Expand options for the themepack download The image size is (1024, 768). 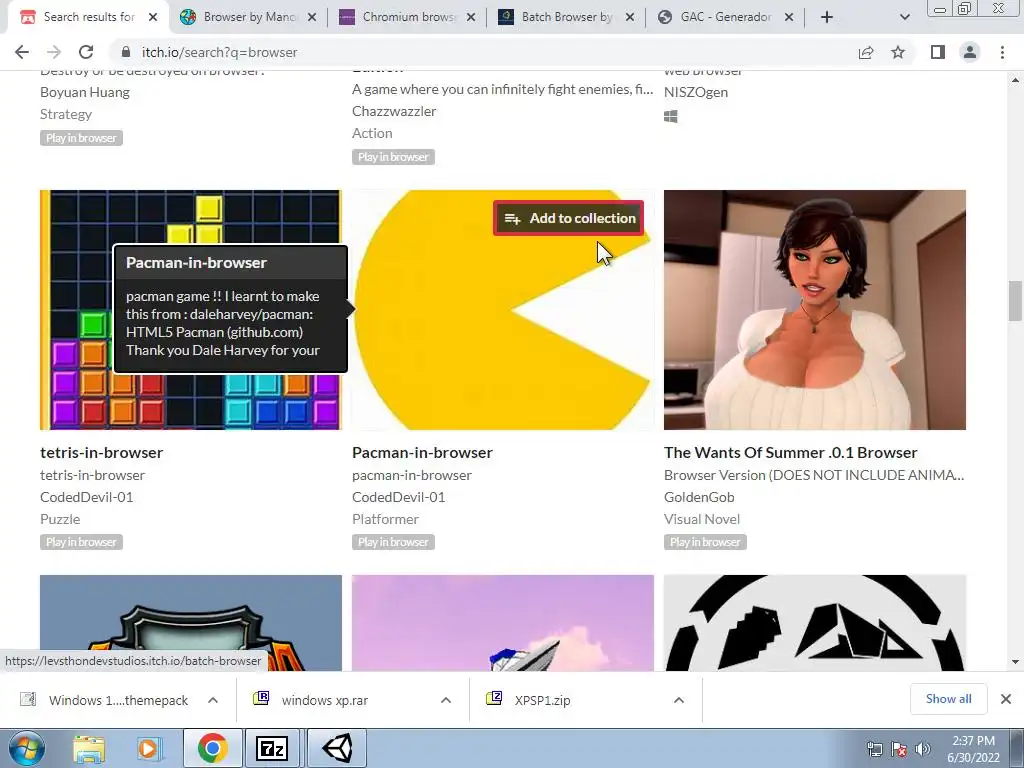point(213,700)
